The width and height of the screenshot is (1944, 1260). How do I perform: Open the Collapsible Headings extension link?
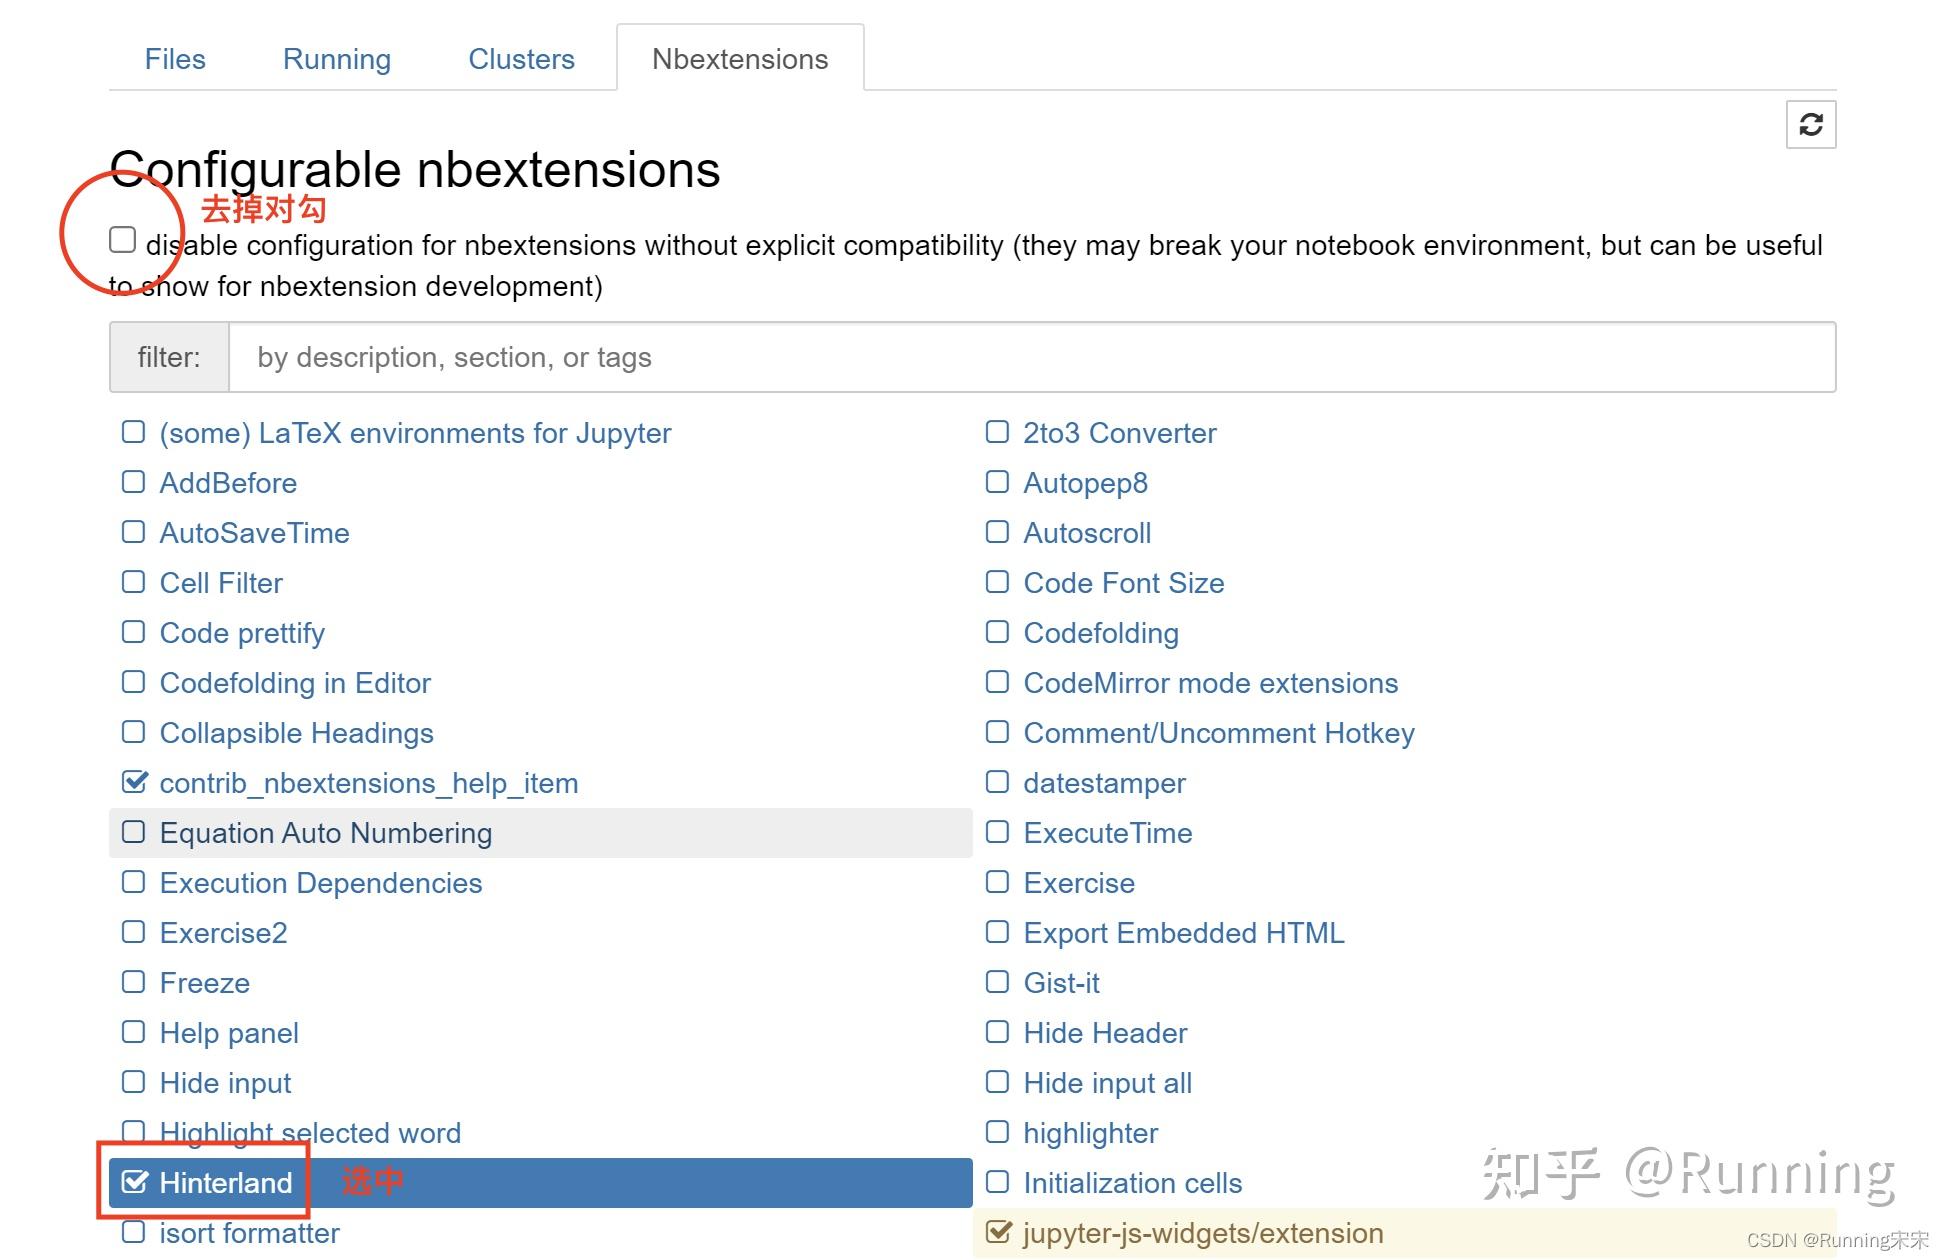(296, 733)
